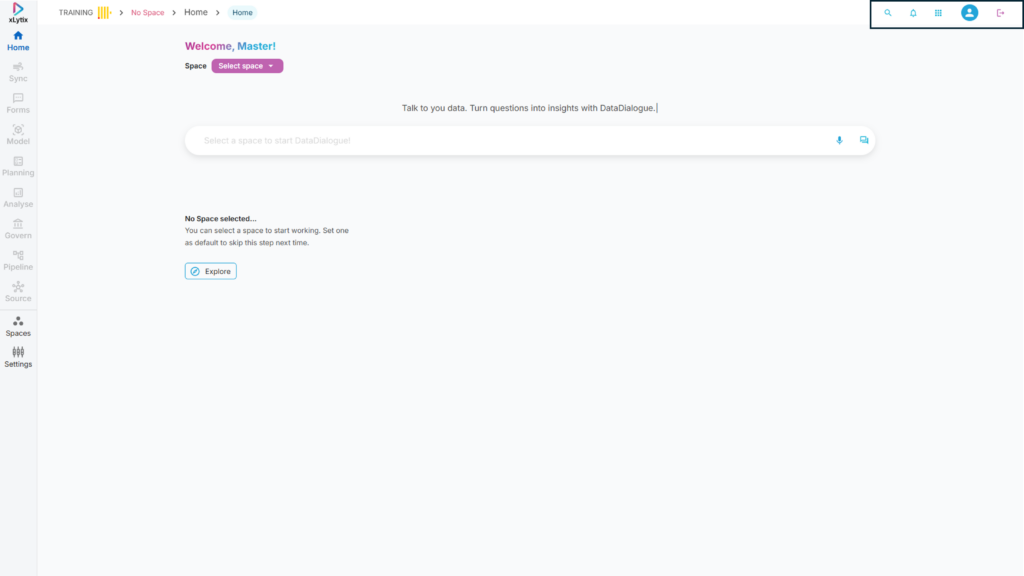Open the Analyse module in sidebar

coord(18,198)
